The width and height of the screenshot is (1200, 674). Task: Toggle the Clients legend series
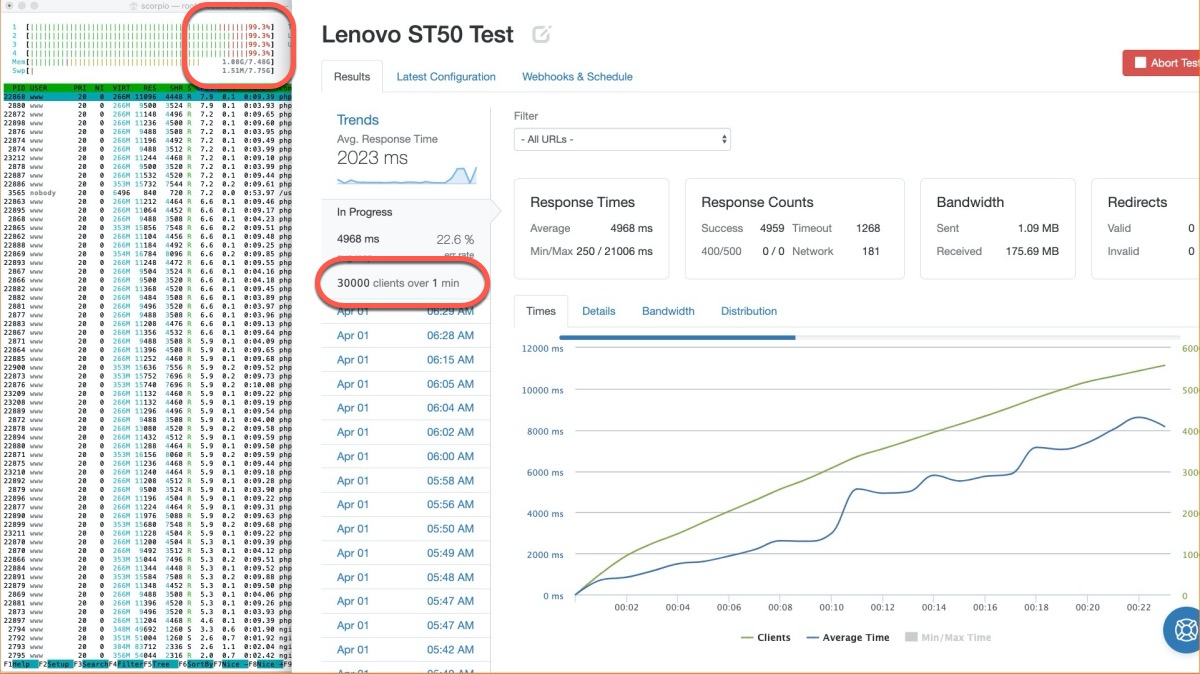click(766, 637)
